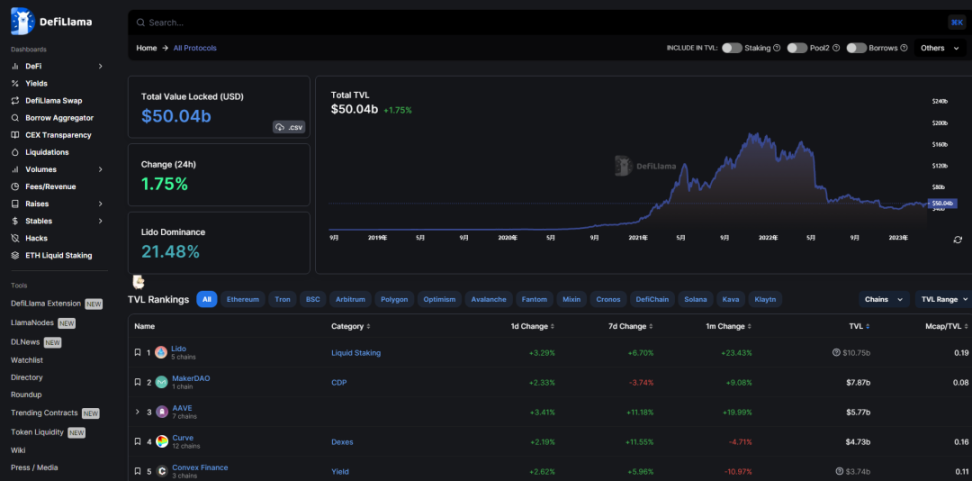This screenshot has height=481, width=972.
Task: Expand the Volumes sidebar submenu
Action: 100,169
